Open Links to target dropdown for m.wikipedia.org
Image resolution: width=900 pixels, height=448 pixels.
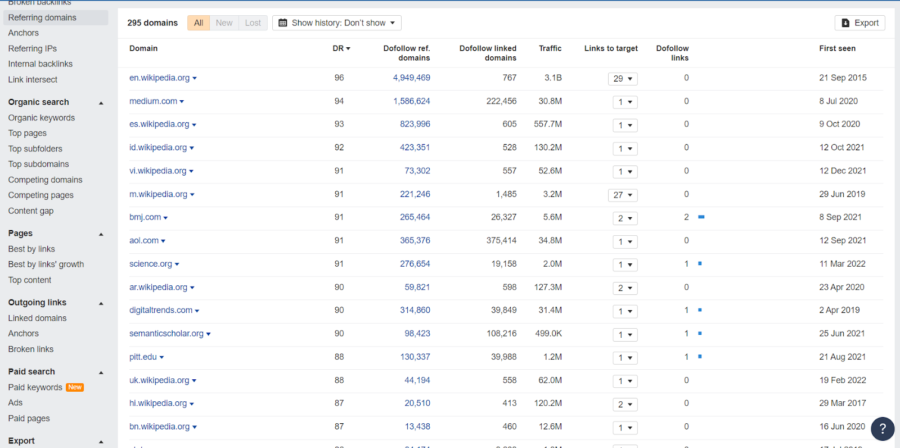[x=623, y=195]
